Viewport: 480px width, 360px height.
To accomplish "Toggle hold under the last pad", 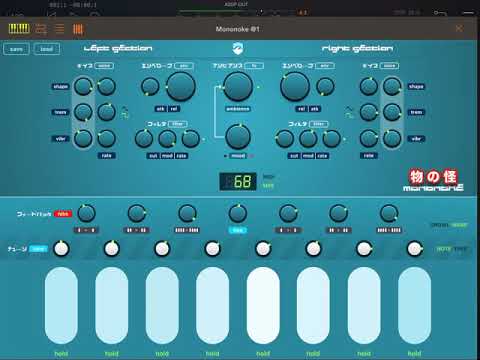I will [x=414, y=353].
